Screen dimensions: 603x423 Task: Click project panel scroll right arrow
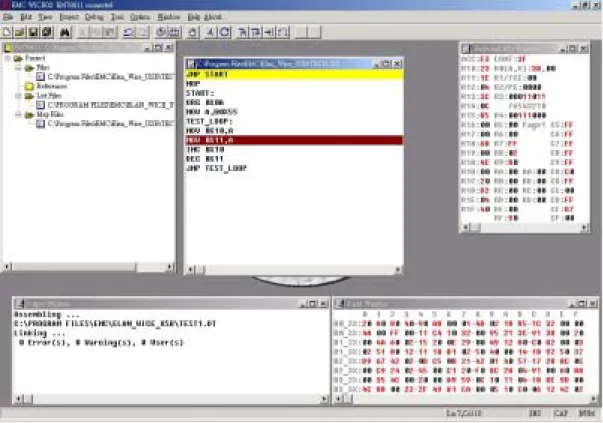pos(170,266)
